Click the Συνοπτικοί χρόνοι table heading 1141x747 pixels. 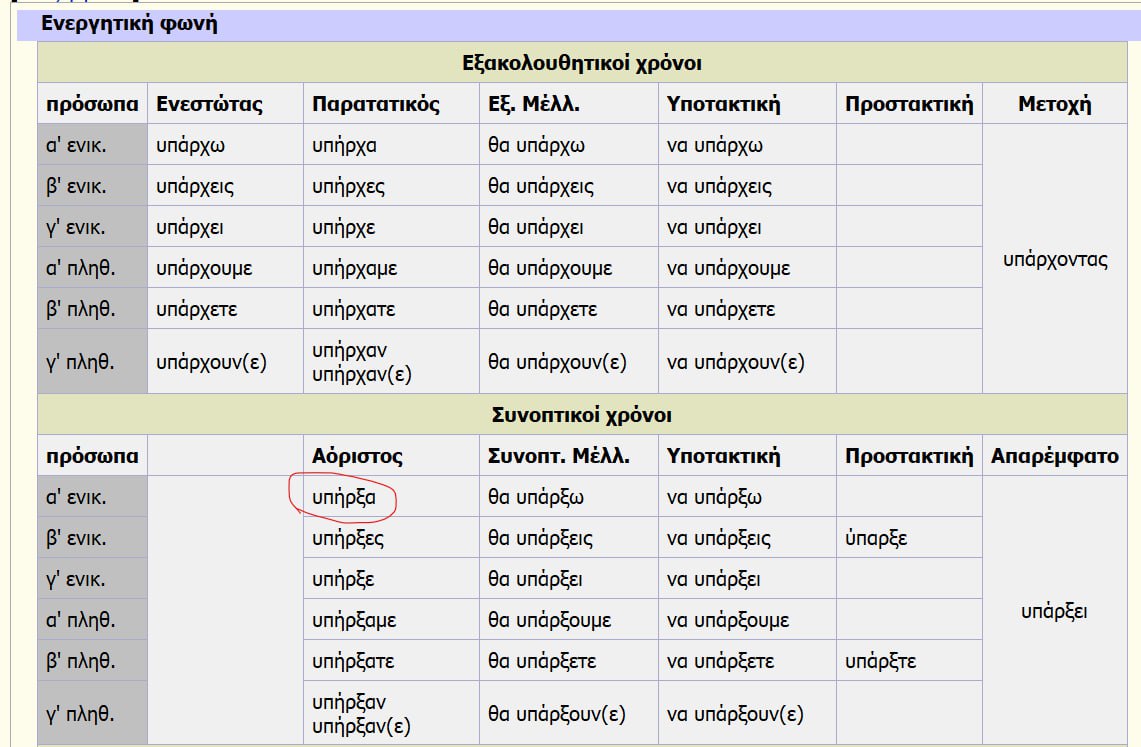tap(582, 415)
